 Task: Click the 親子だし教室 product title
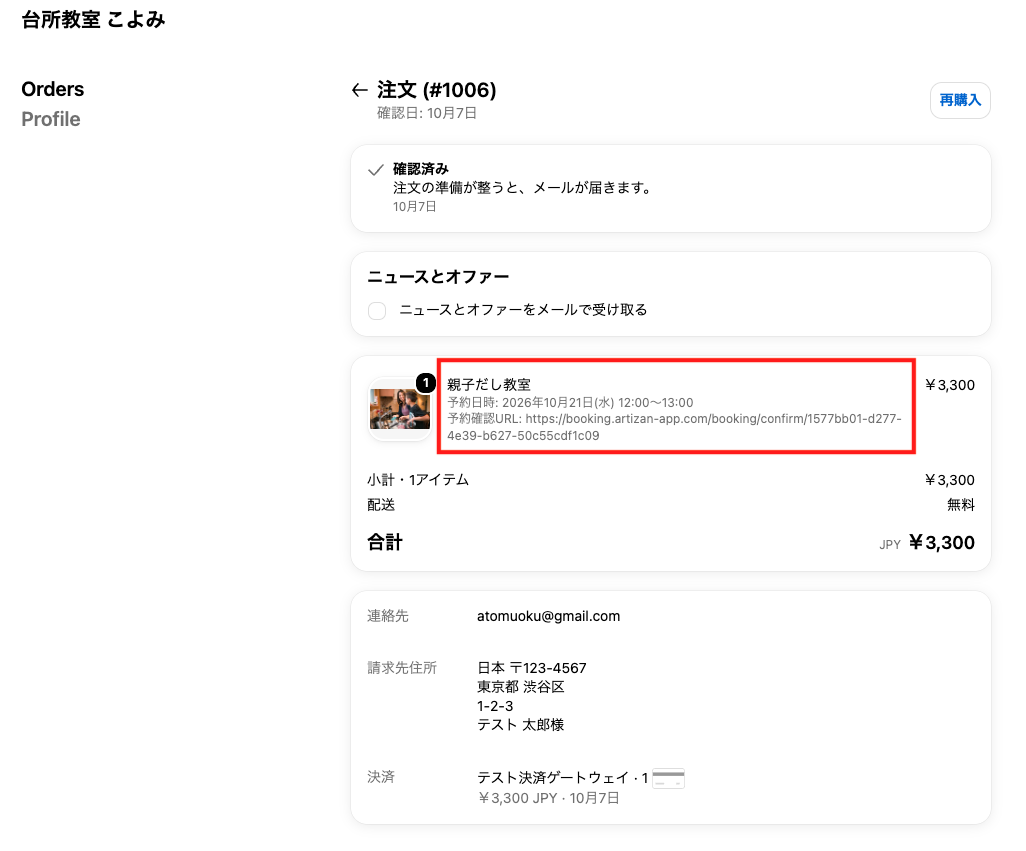click(489, 385)
